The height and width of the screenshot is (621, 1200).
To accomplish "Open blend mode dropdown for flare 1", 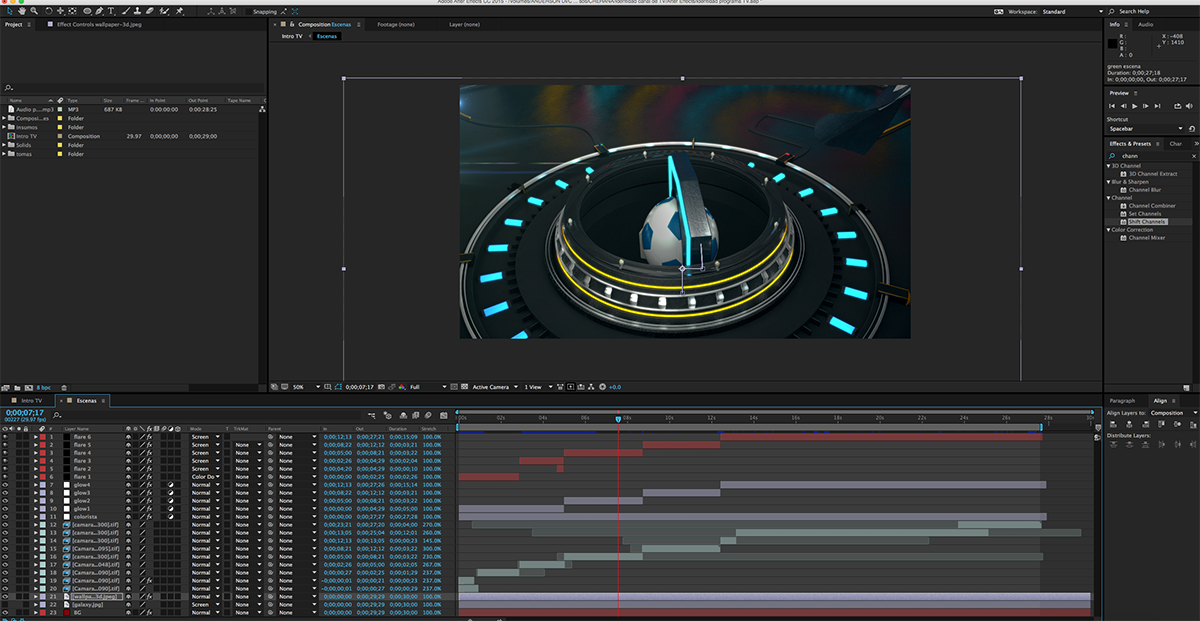I will 206,477.
